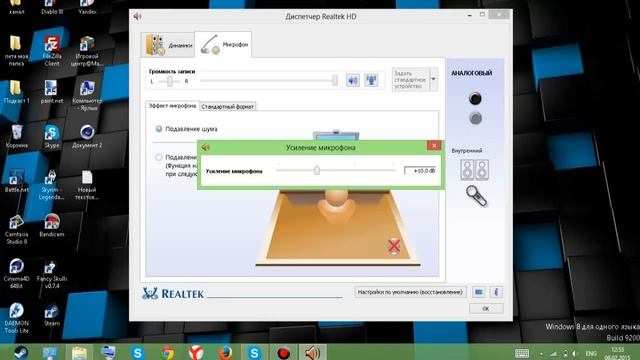Open Yandex browser from the taskbar
Image resolution: width=640 pixels, height=360 pixels.
pyautogui.click(x=196, y=352)
